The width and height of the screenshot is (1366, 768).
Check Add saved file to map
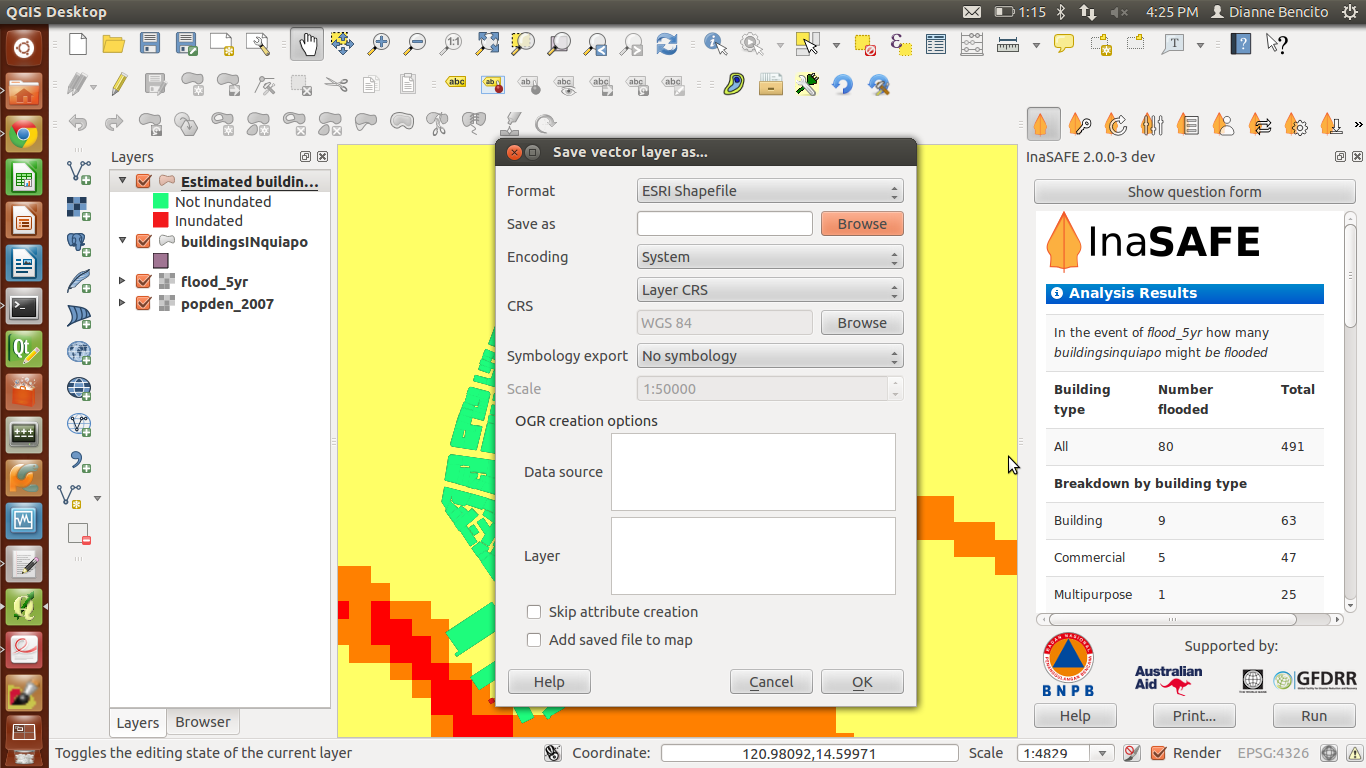coord(534,640)
